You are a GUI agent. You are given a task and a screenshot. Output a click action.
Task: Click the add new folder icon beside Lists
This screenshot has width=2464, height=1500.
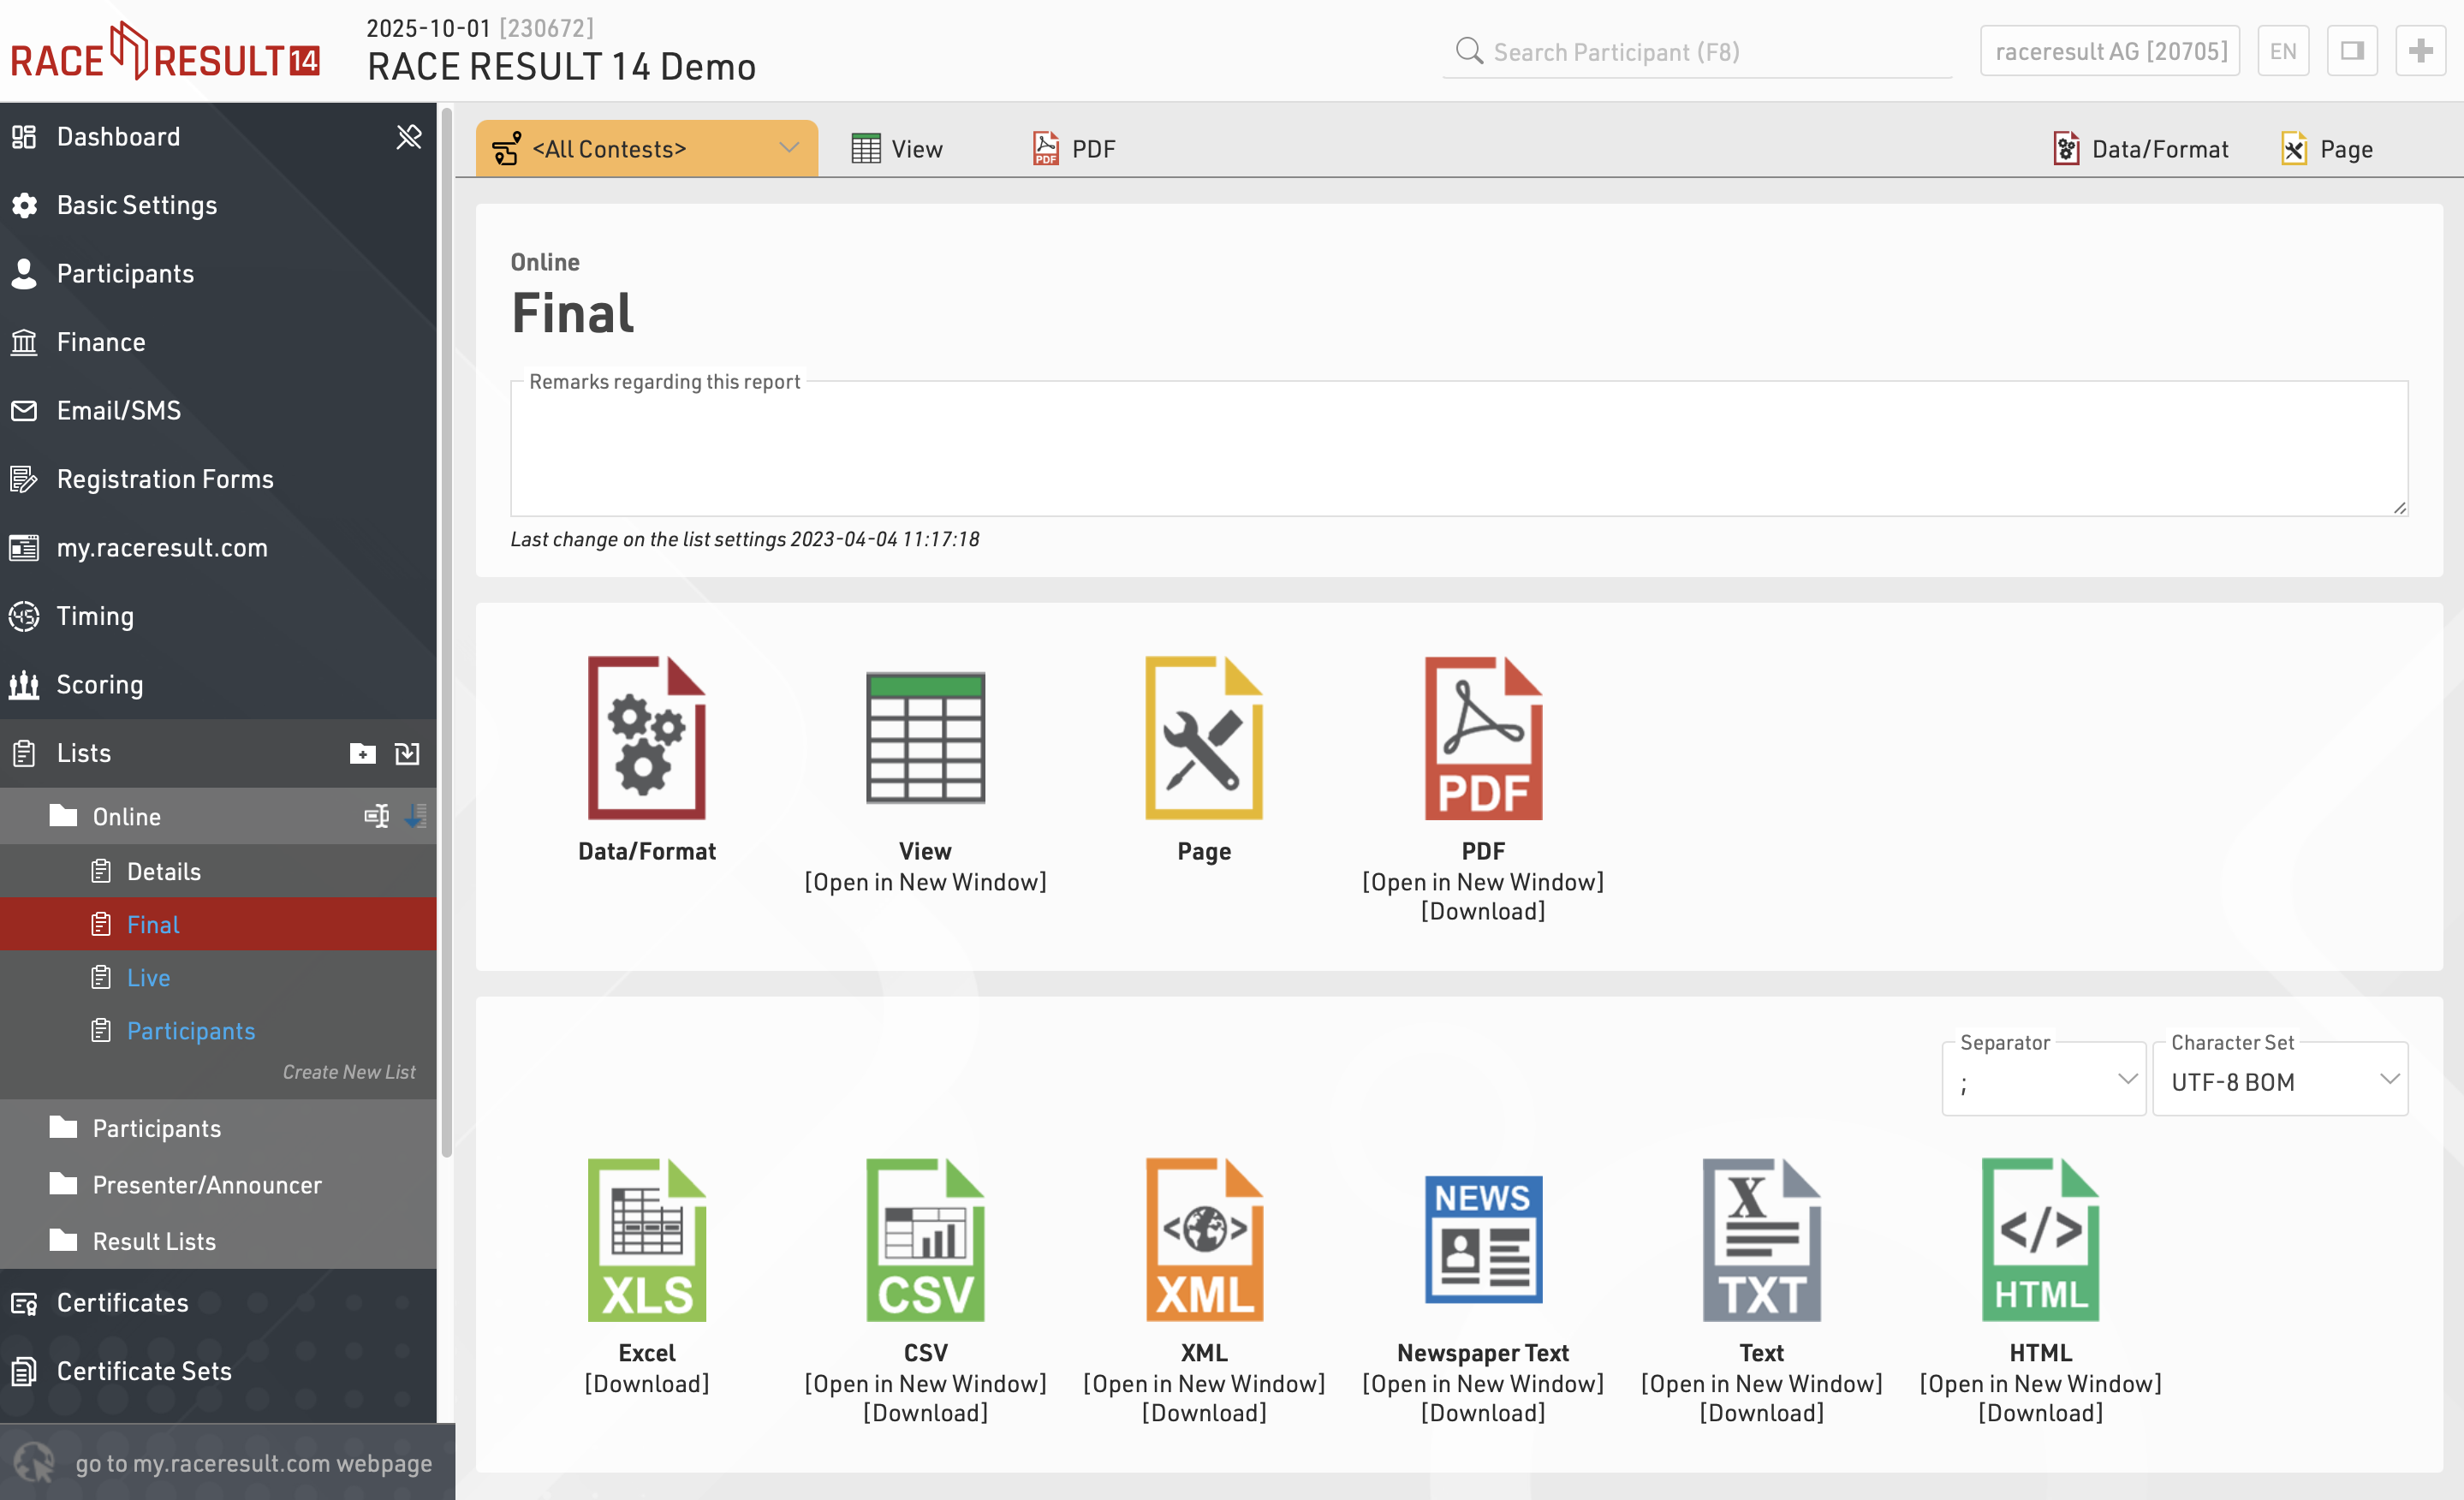[x=362, y=753]
